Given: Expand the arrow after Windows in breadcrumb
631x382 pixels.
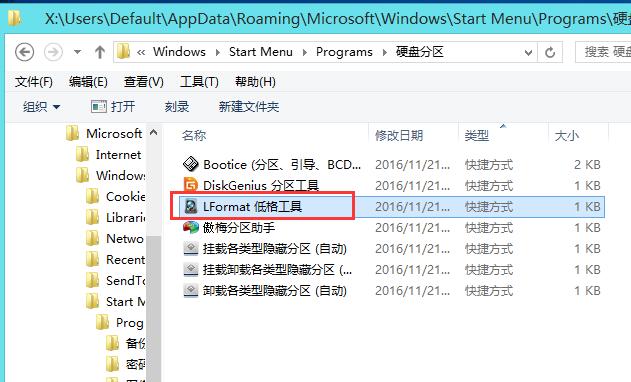Looking at the screenshot, I should (217, 52).
